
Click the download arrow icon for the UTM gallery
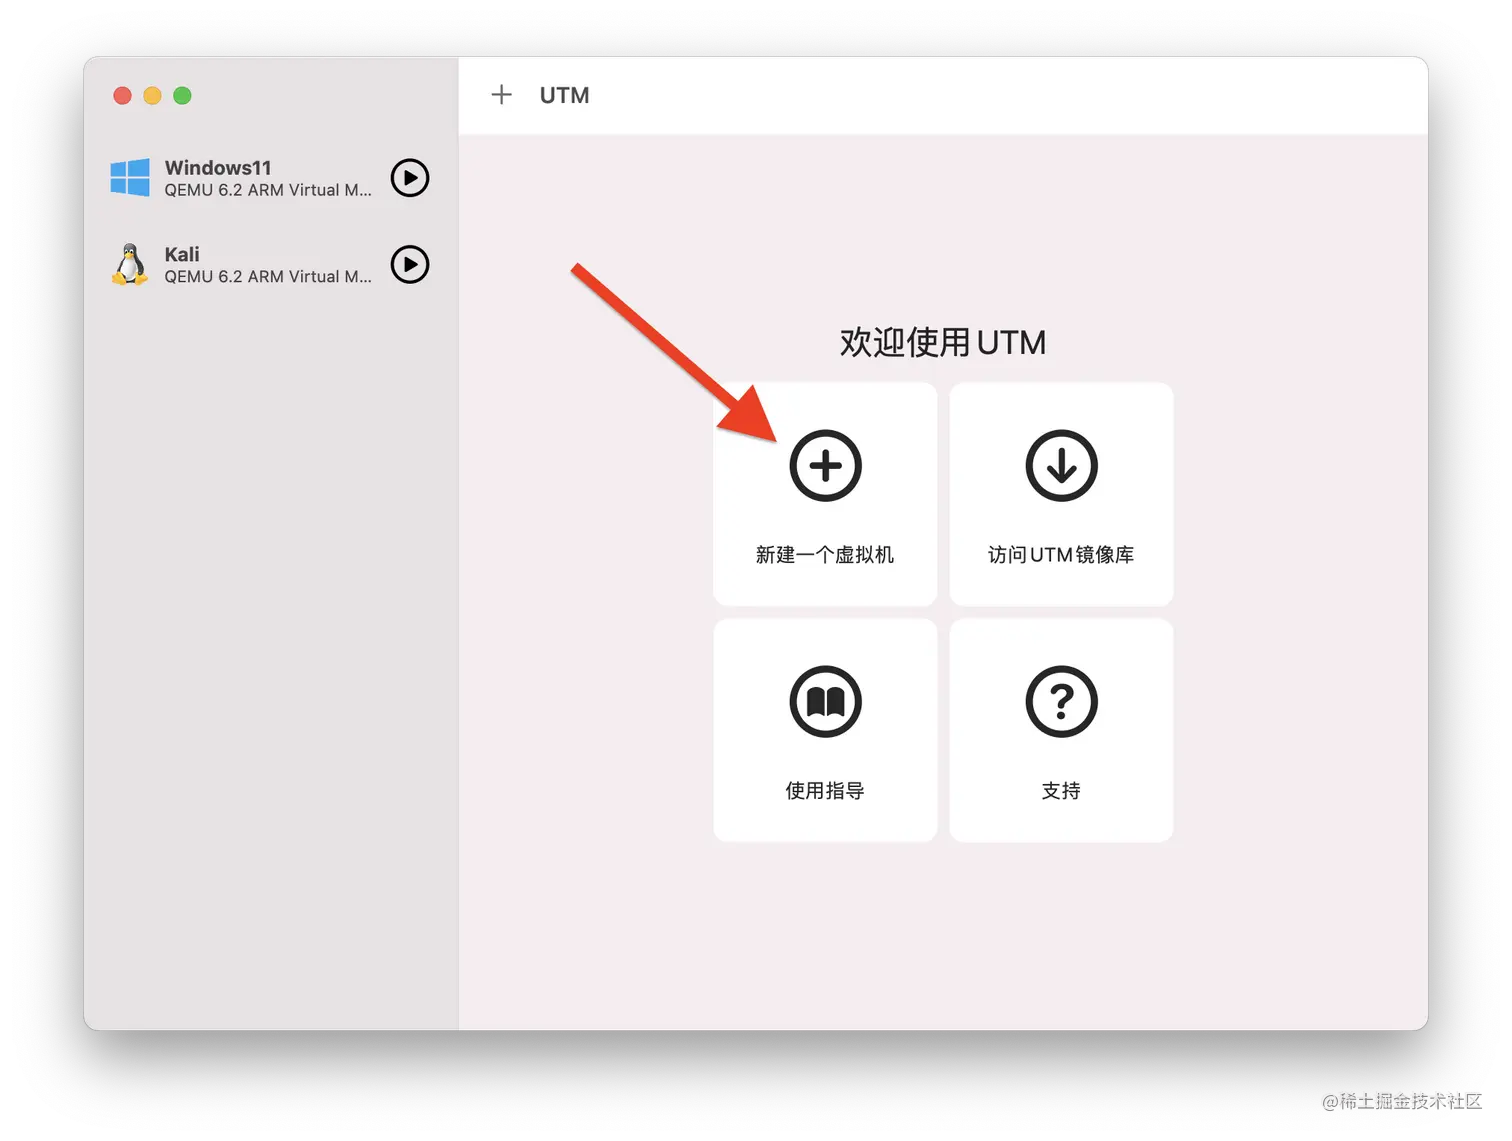coord(1061,466)
